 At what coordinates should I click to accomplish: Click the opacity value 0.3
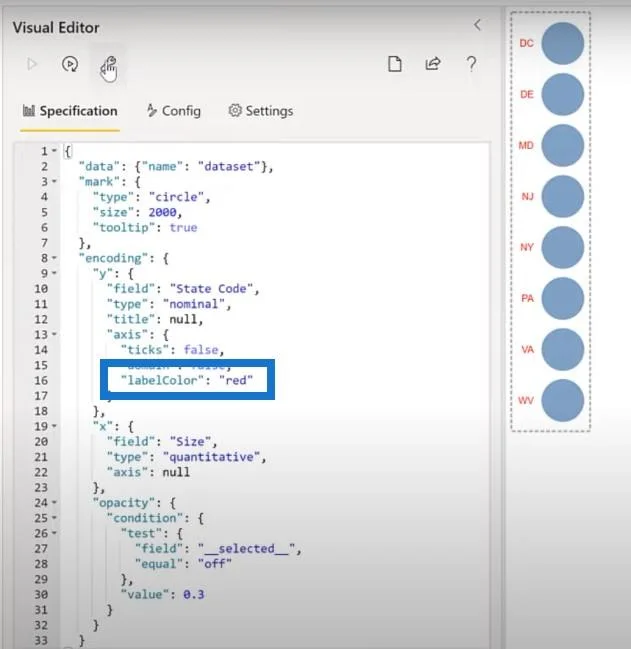coord(194,595)
